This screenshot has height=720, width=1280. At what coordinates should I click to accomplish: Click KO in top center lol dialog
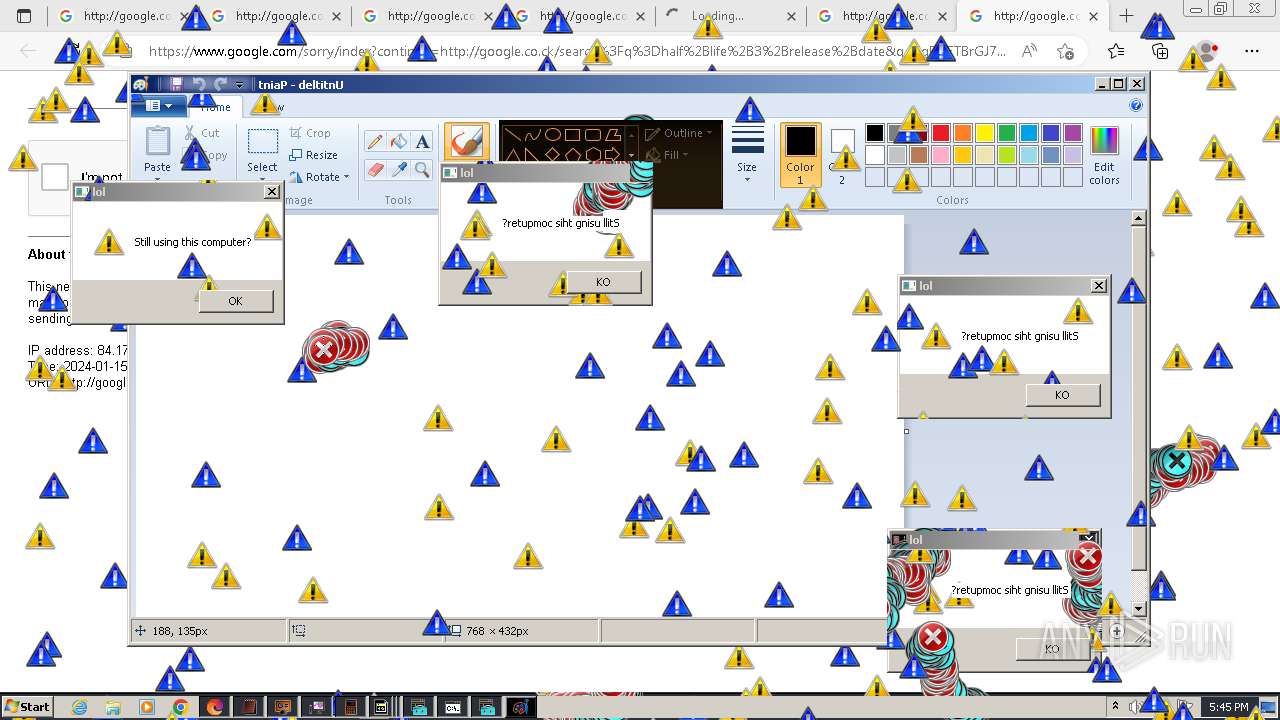coord(603,282)
